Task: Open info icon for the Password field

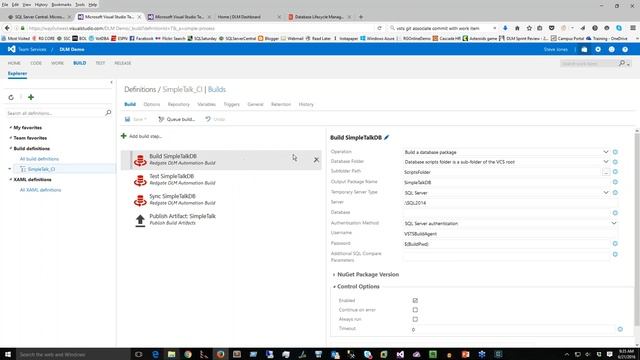Action: 615,244
